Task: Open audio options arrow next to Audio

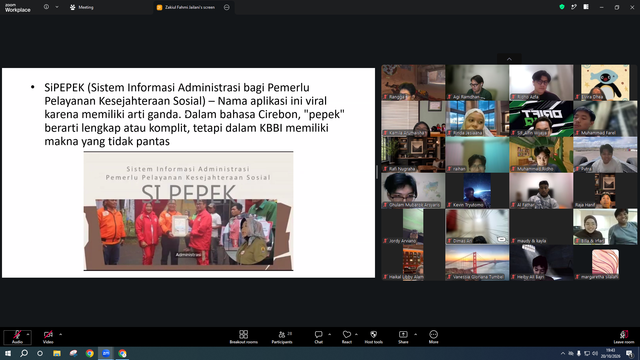Action: coord(28,334)
